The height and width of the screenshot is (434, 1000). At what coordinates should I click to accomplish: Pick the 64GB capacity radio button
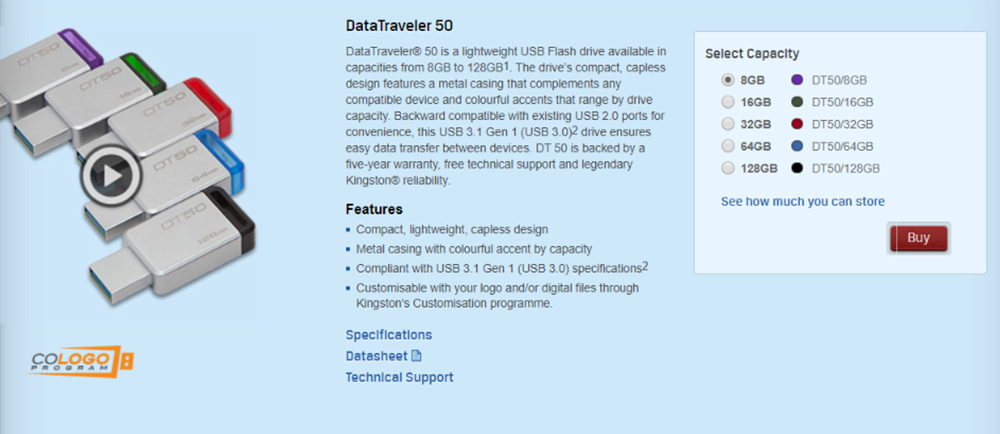pos(727,146)
